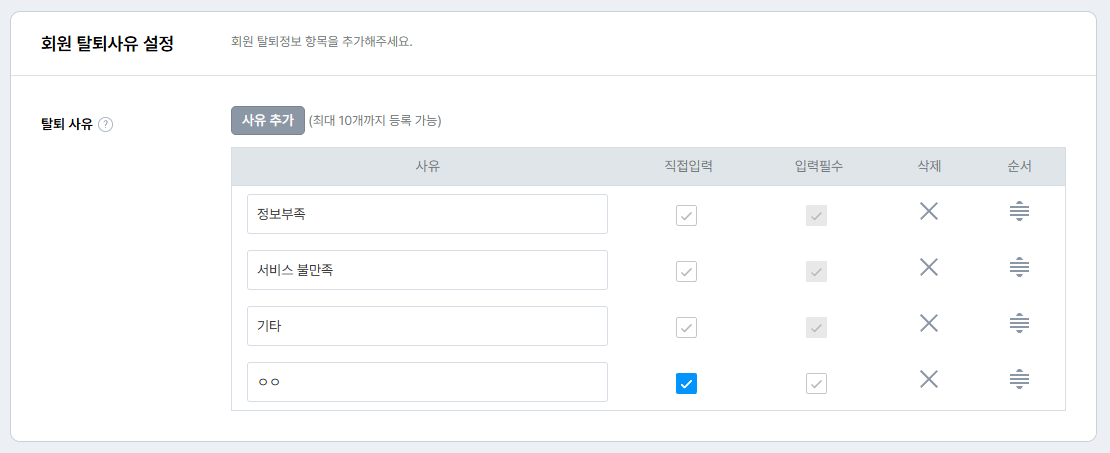Click the reorder handle for ㅇㅇ row
This screenshot has height=453, width=1110.
click(x=1020, y=379)
